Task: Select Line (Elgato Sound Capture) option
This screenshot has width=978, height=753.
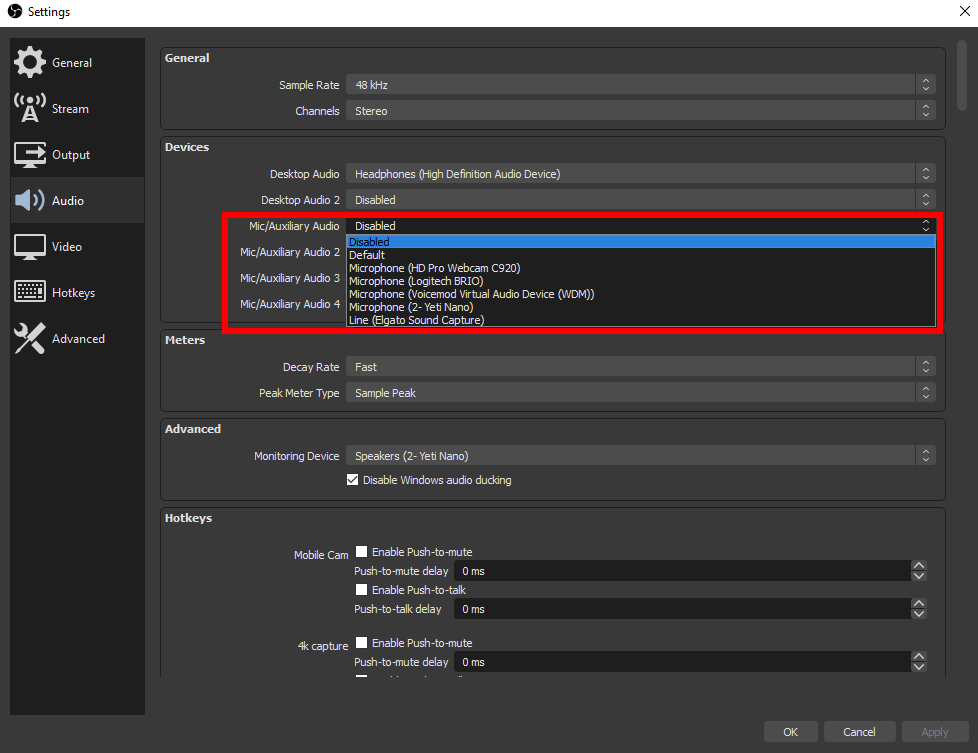Action: [x=416, y=320]
